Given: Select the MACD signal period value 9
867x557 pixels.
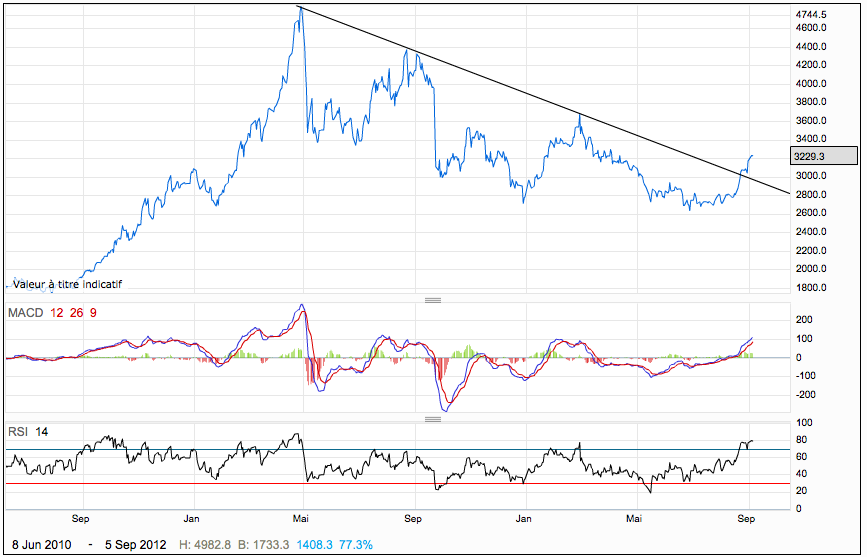Looking at the screenshot, I should point(93,313).
